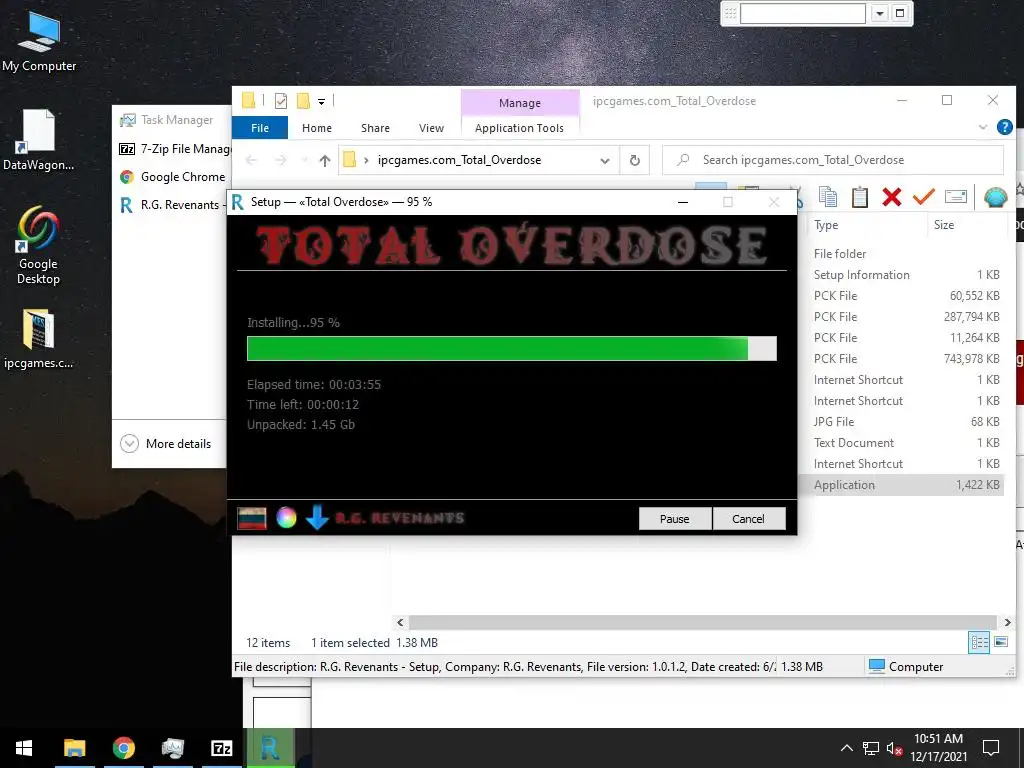Open the View ribbon tab
This screenshot has height=768, width=1024.
pos(431,128)
